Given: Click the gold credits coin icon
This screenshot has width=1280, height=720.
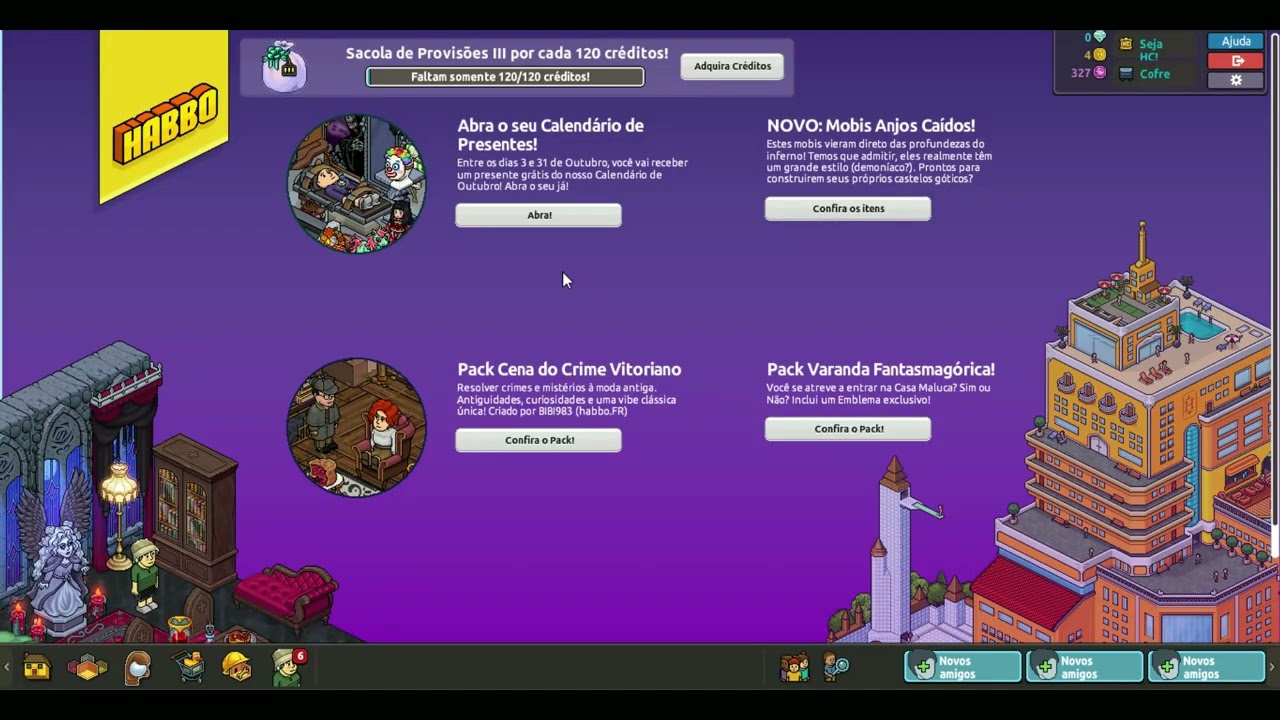Looking at the screenshot, I should click(1099, 55).
